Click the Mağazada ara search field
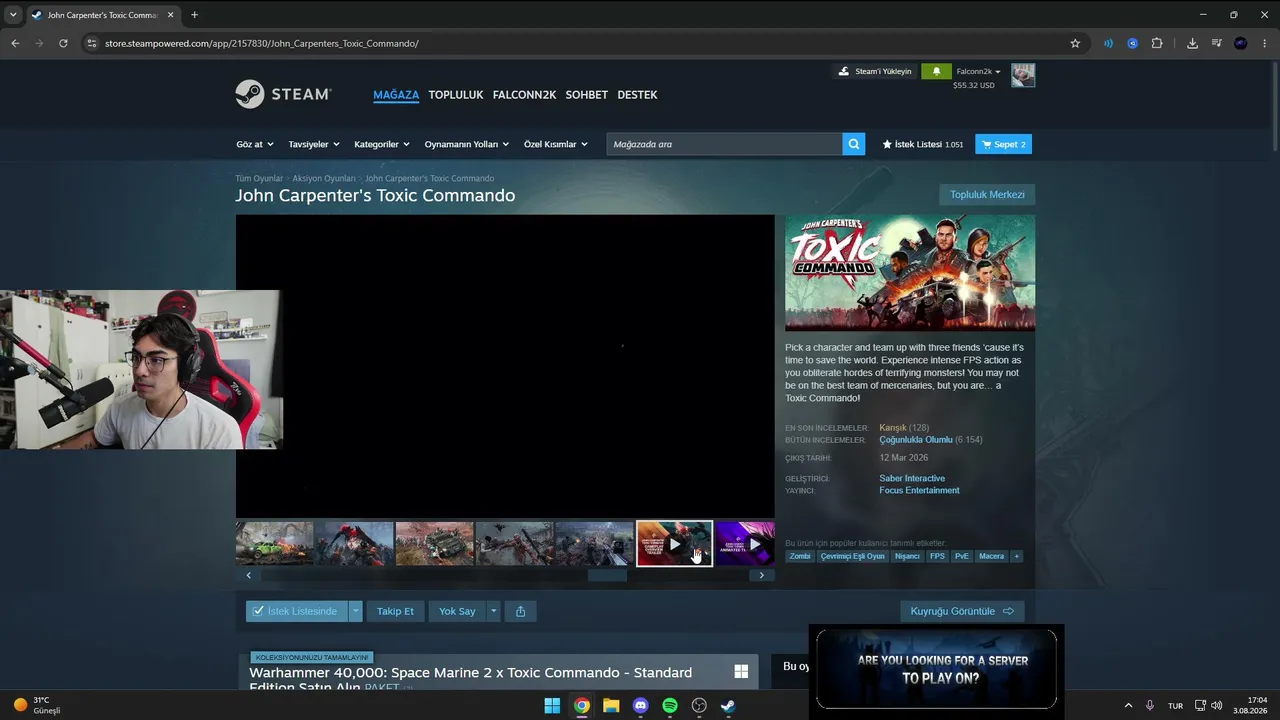Screen dimensions: 1280x720 pyautogui.click(x=724, y=144)
